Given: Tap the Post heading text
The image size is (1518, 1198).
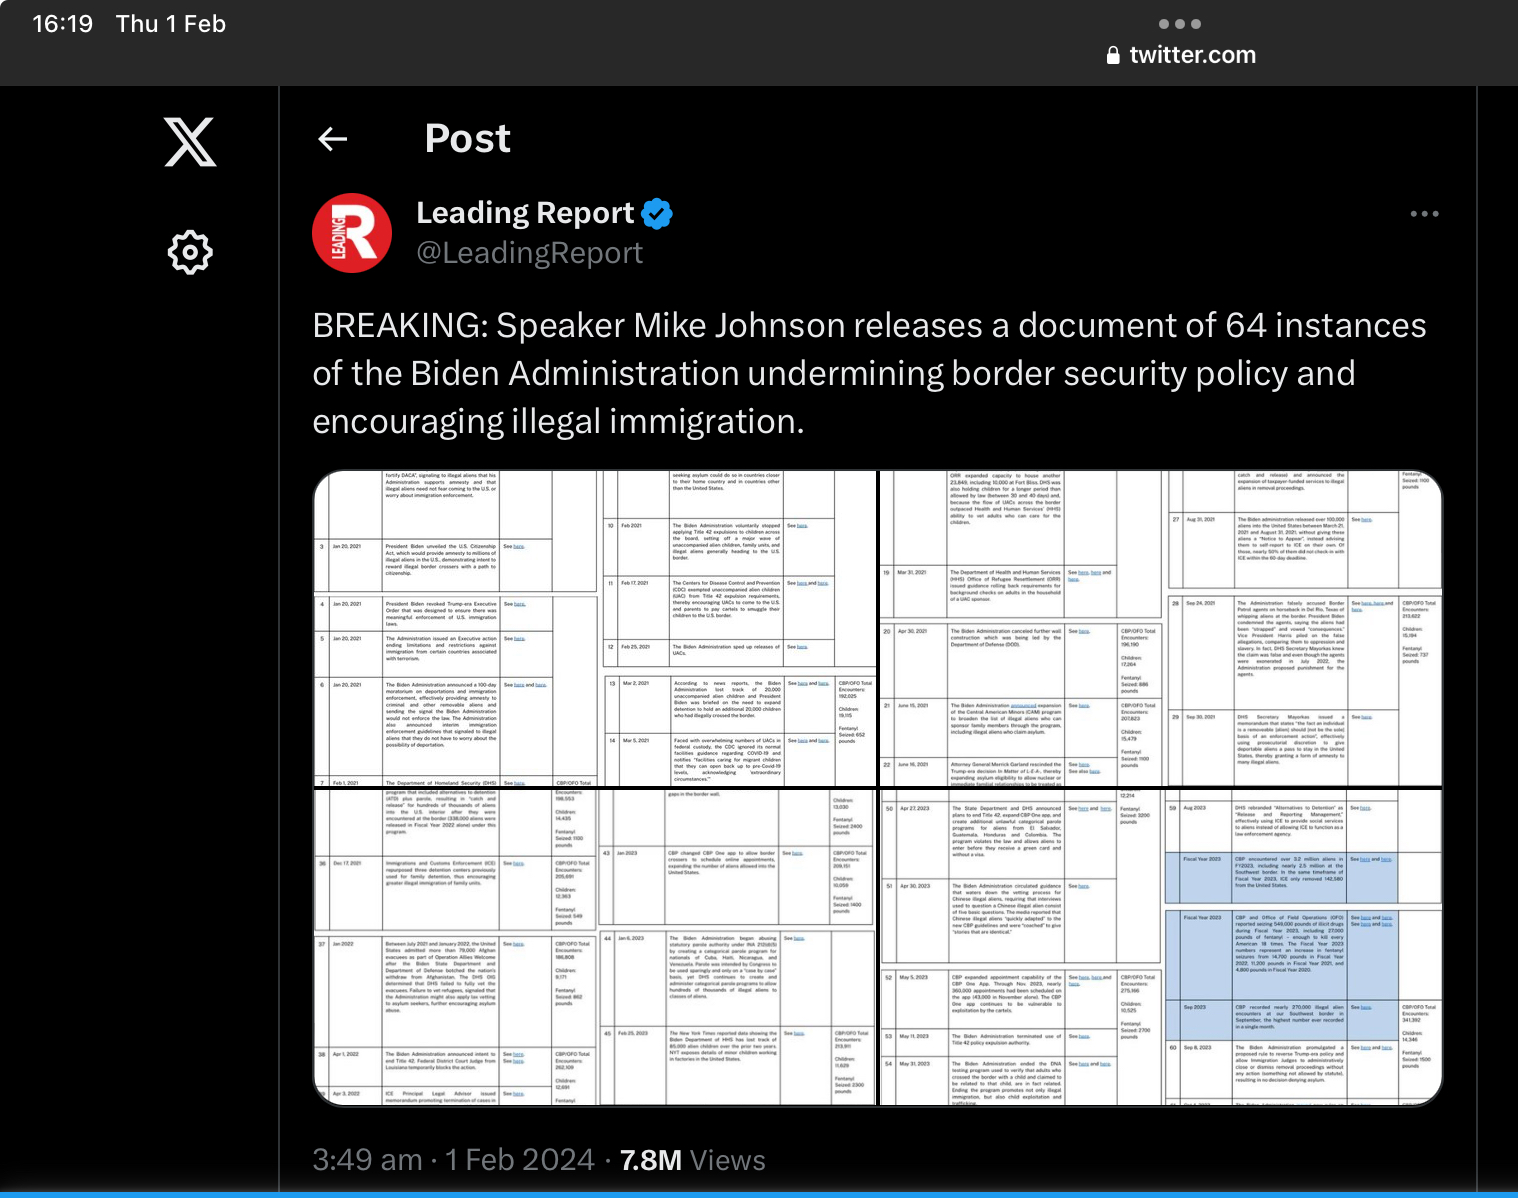Looking at the screenshot, I should (x=468, y=138).
